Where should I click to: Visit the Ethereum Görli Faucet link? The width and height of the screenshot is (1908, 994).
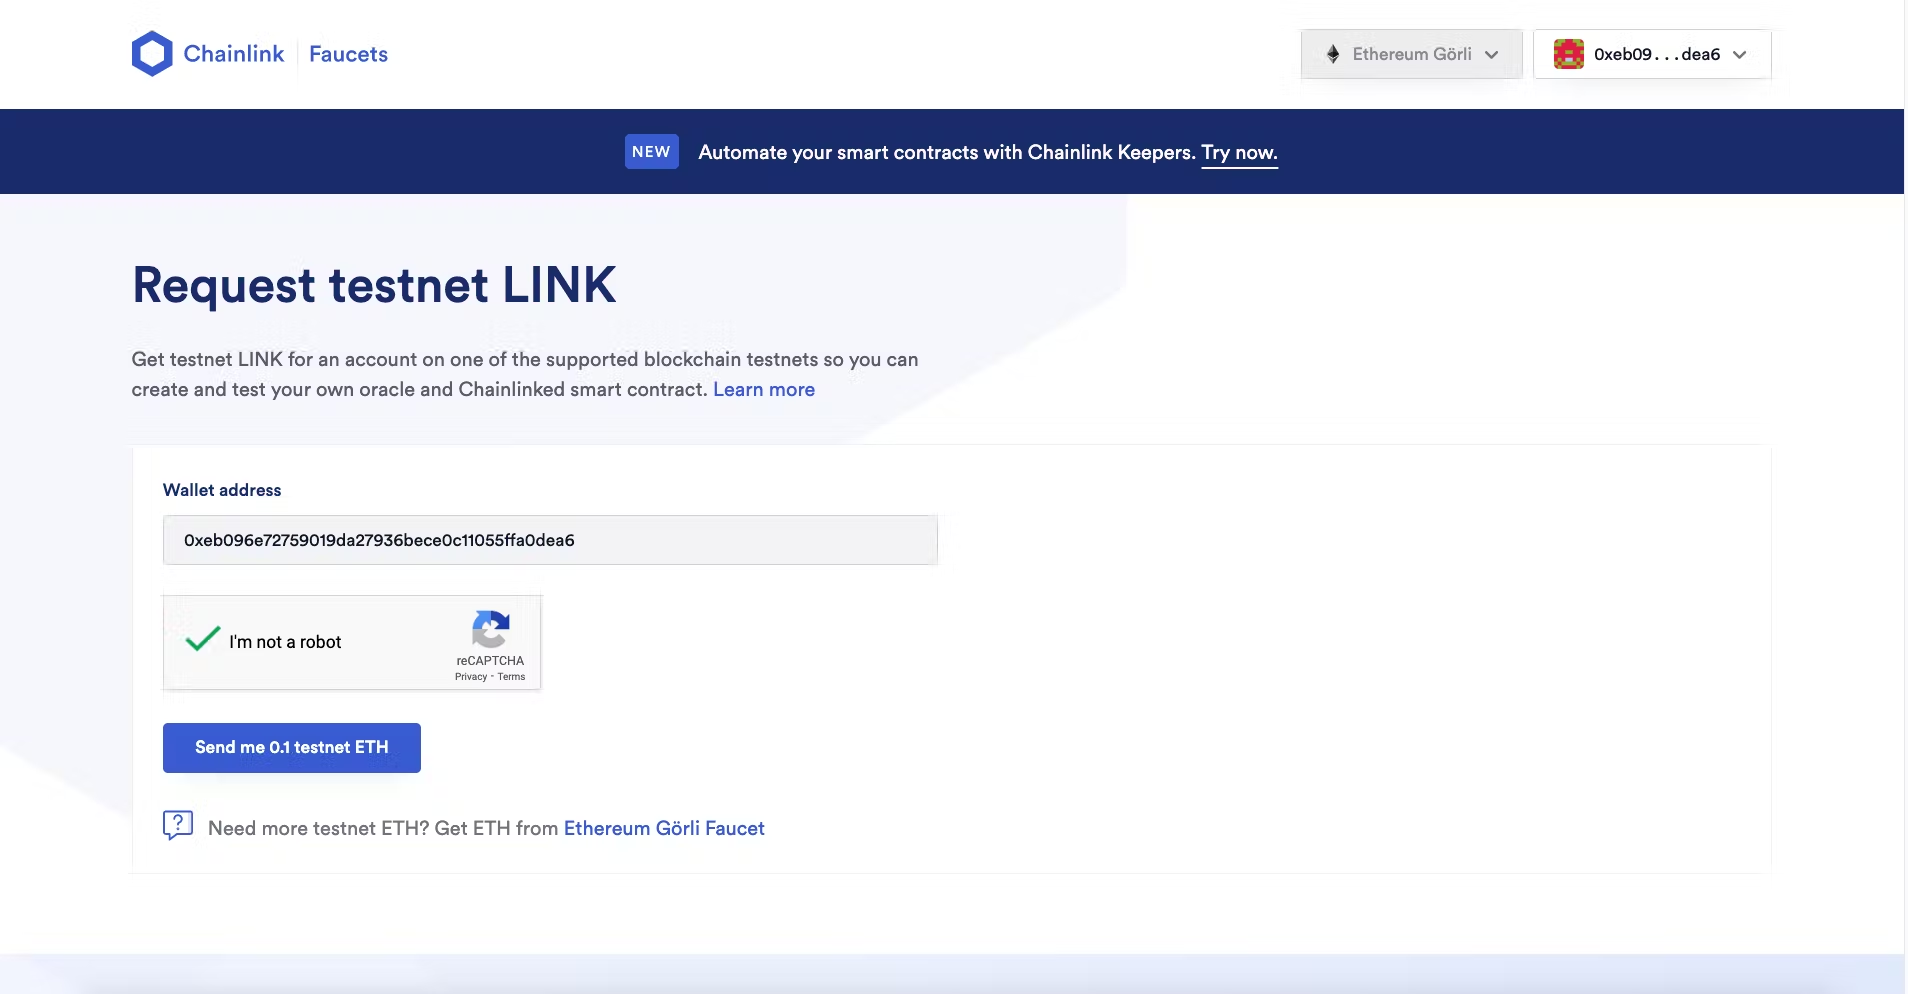coord(664,828)
